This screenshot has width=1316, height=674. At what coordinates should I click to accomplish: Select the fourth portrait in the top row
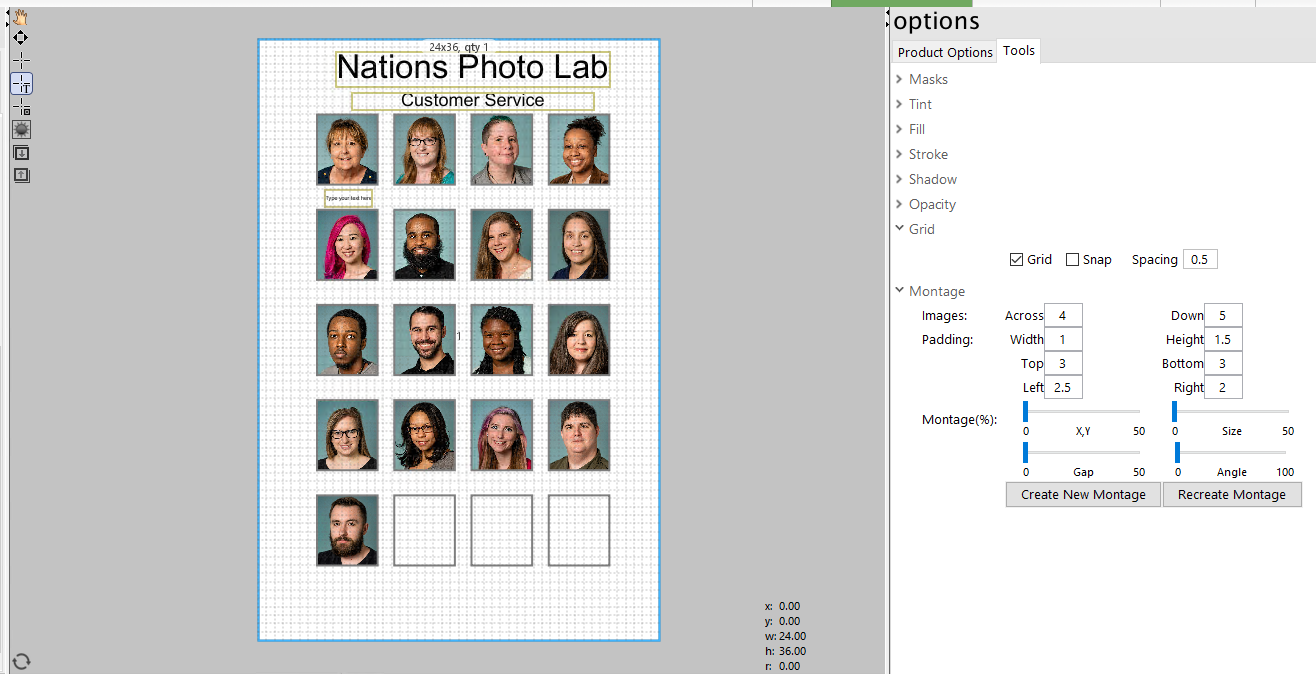click(x=578, y=149)
